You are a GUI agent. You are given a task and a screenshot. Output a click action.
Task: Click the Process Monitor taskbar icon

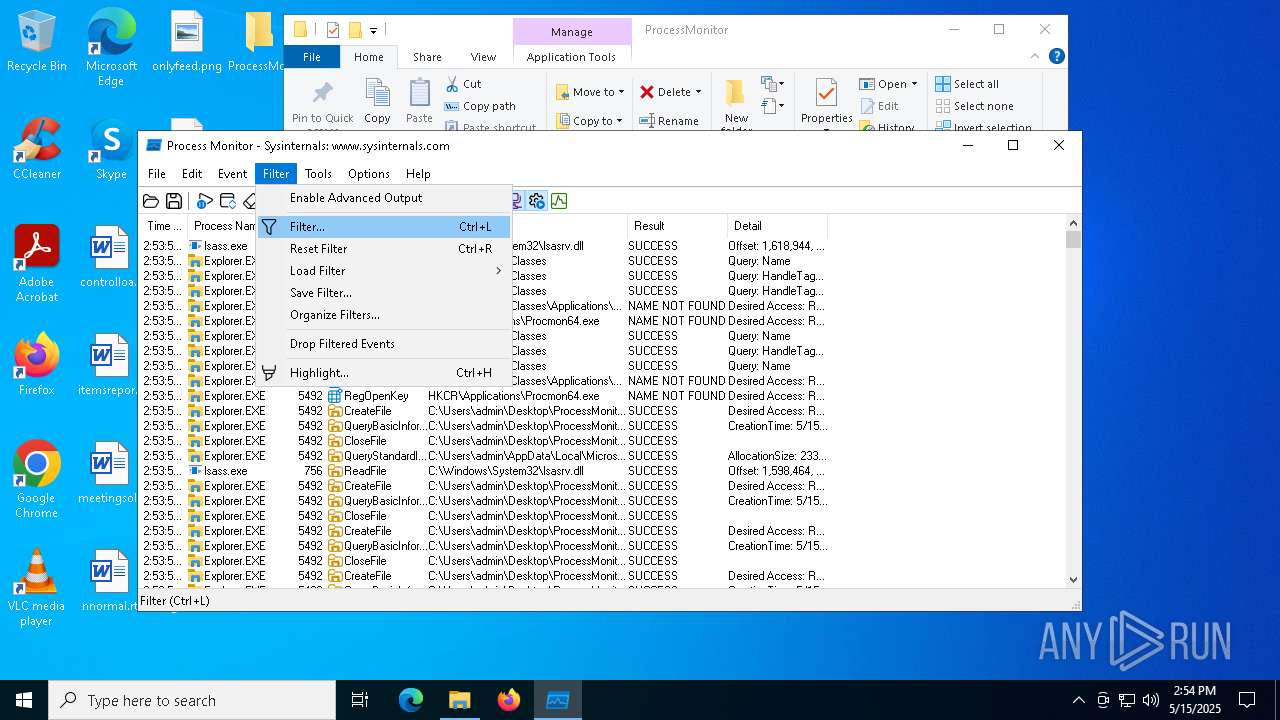click(558, 700)
